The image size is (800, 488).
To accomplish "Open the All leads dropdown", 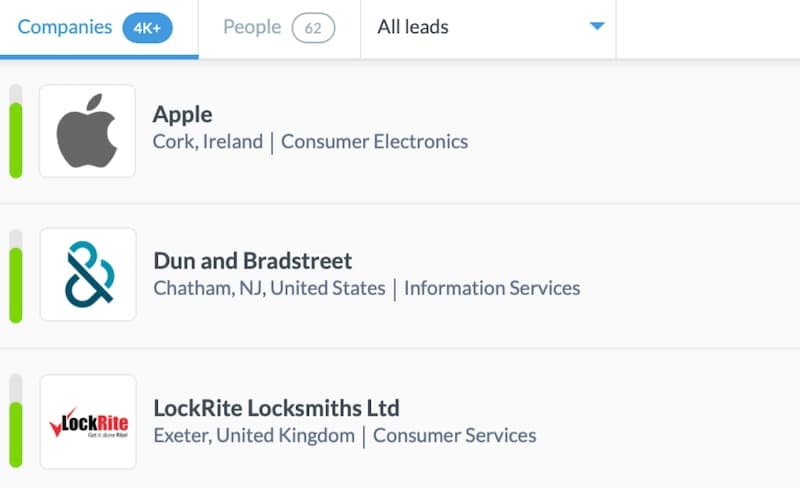I will [x=490, y=28].
